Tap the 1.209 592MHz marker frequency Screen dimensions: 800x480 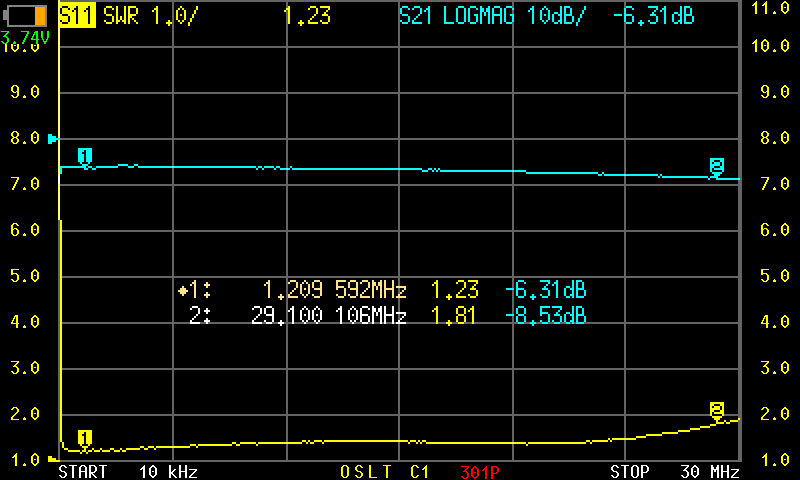click(334, 291)
